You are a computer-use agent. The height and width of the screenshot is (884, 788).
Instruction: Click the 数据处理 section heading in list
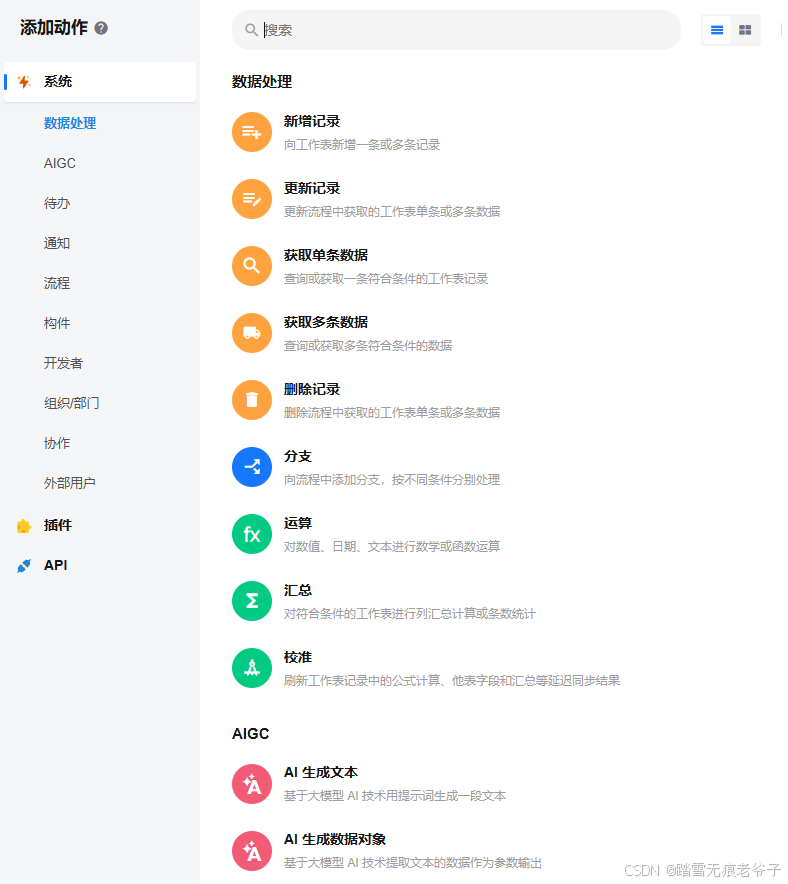(x=262, y=82)
